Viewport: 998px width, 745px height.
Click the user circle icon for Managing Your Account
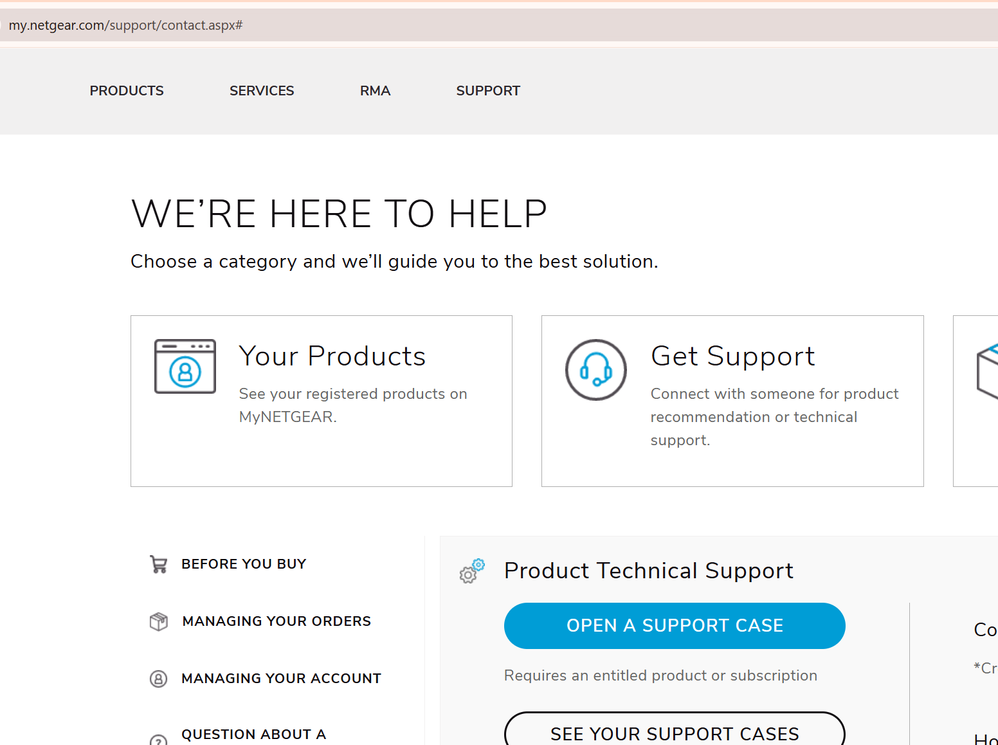point(158,679)
